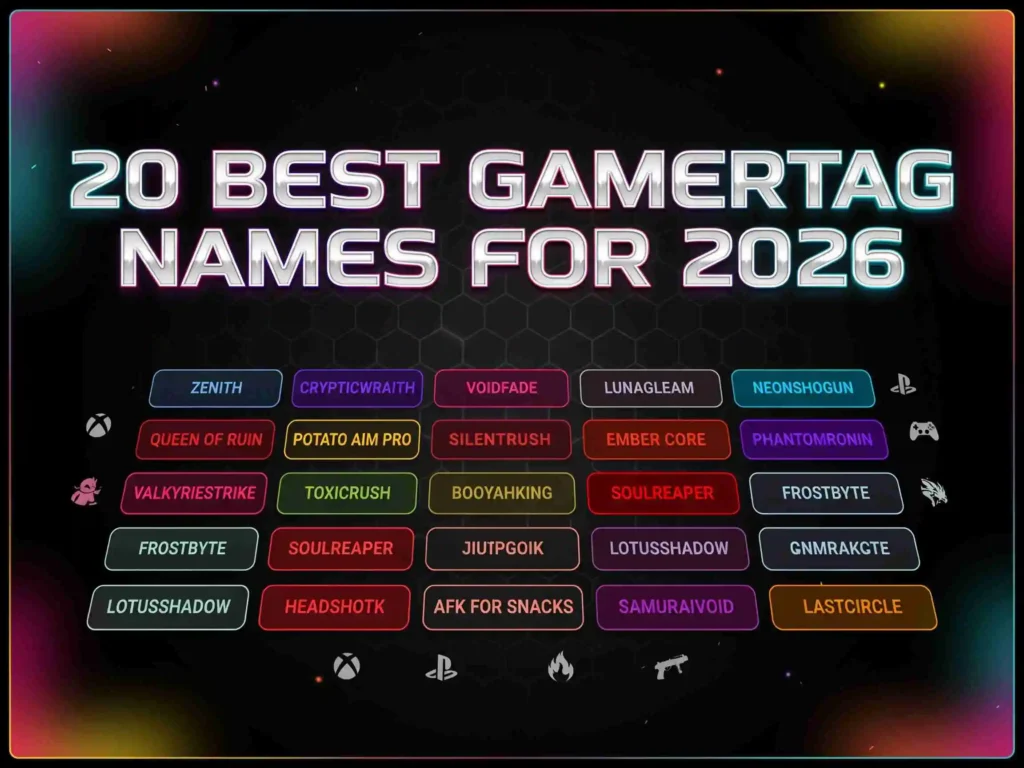Click the HEADSHOTK tag

(334, 607)
